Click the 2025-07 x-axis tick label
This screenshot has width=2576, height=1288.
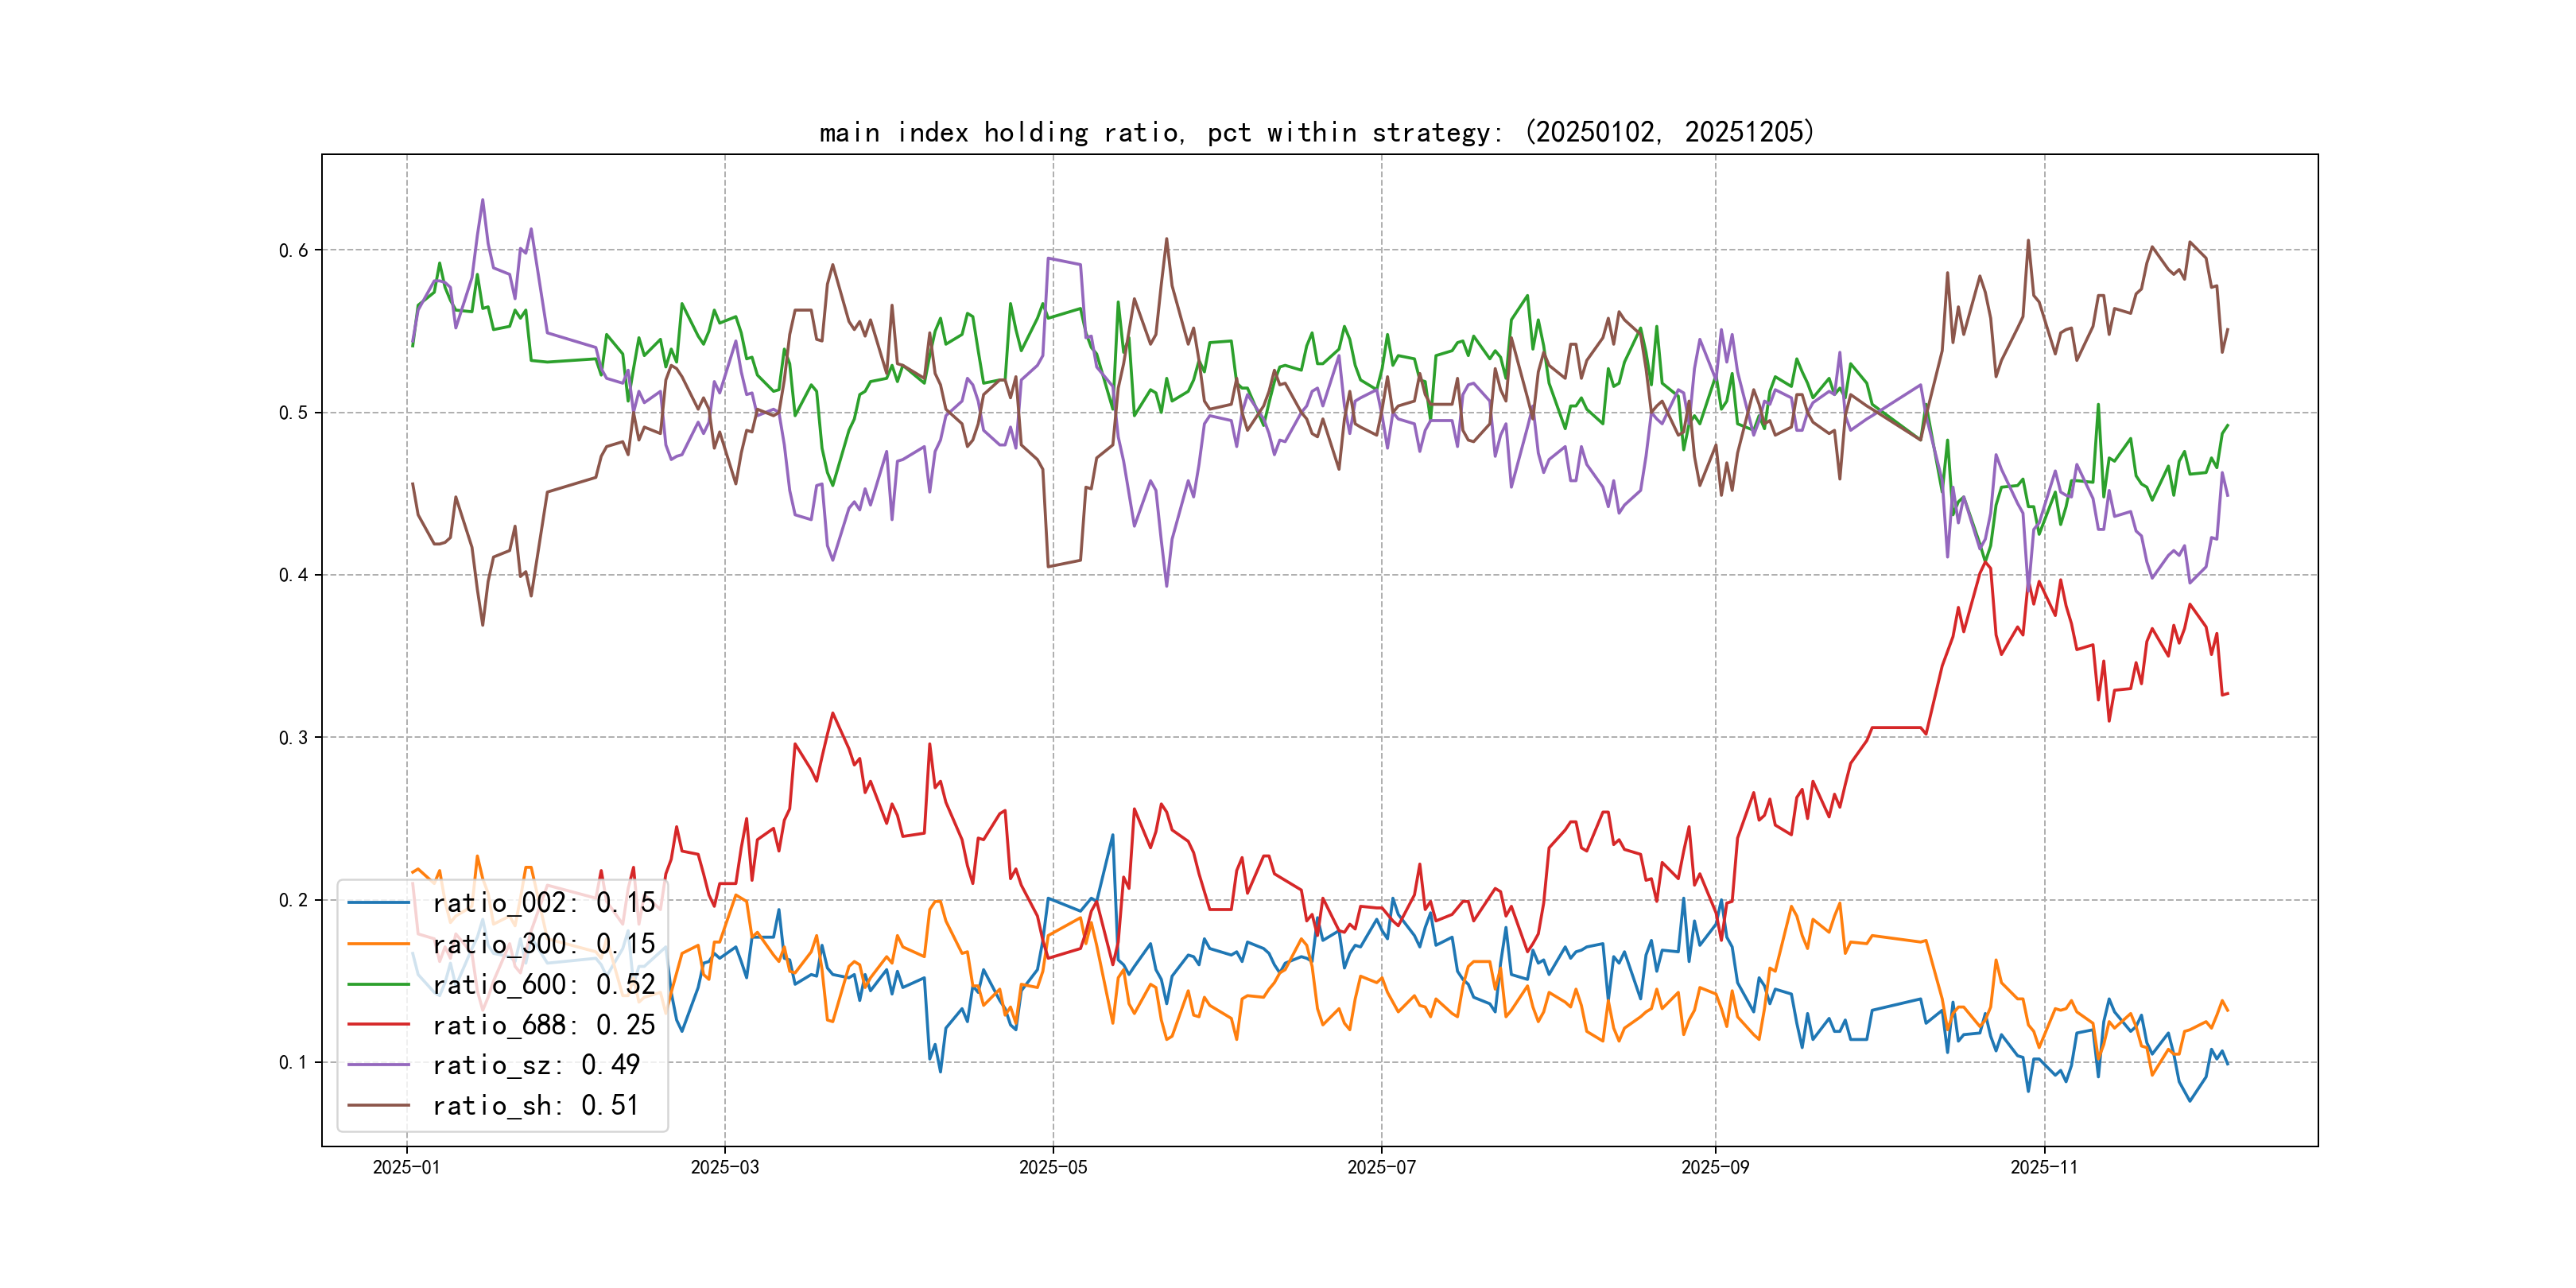pos(1381,1167)
